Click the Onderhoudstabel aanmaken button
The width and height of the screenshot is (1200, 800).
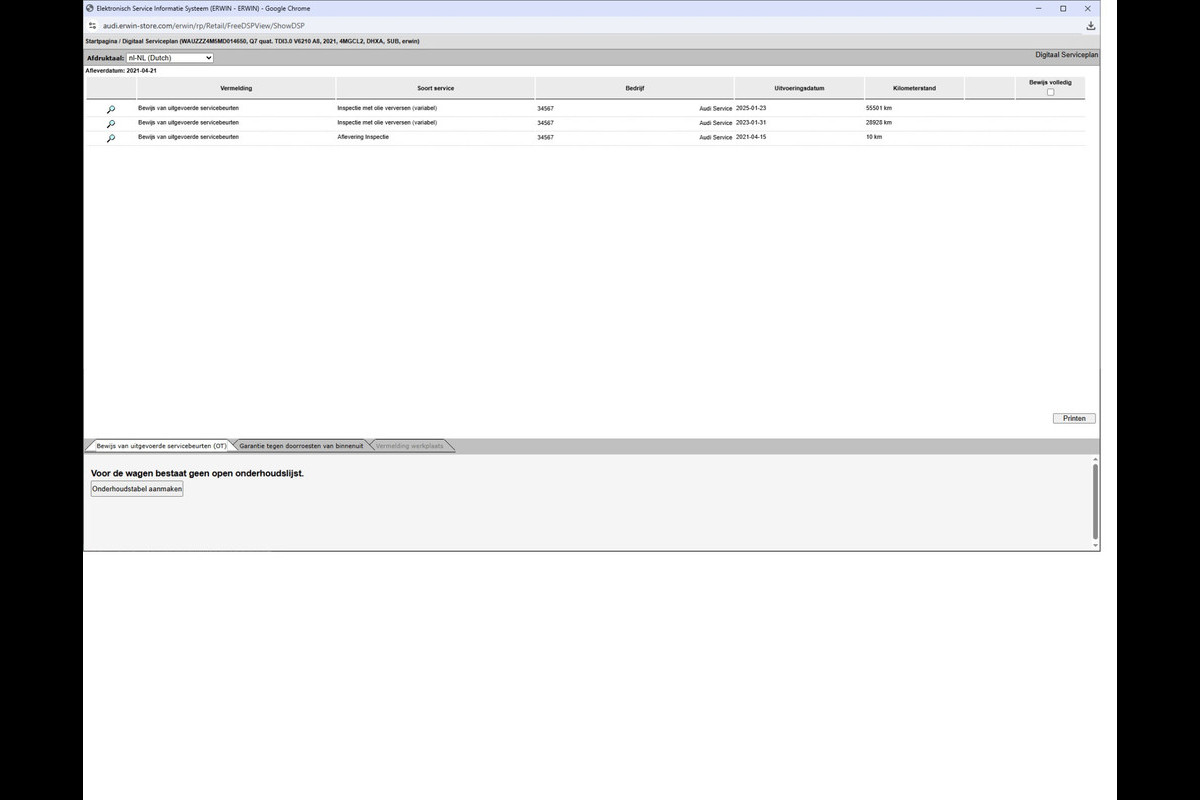pyautogui.click(x=137, y=489)
